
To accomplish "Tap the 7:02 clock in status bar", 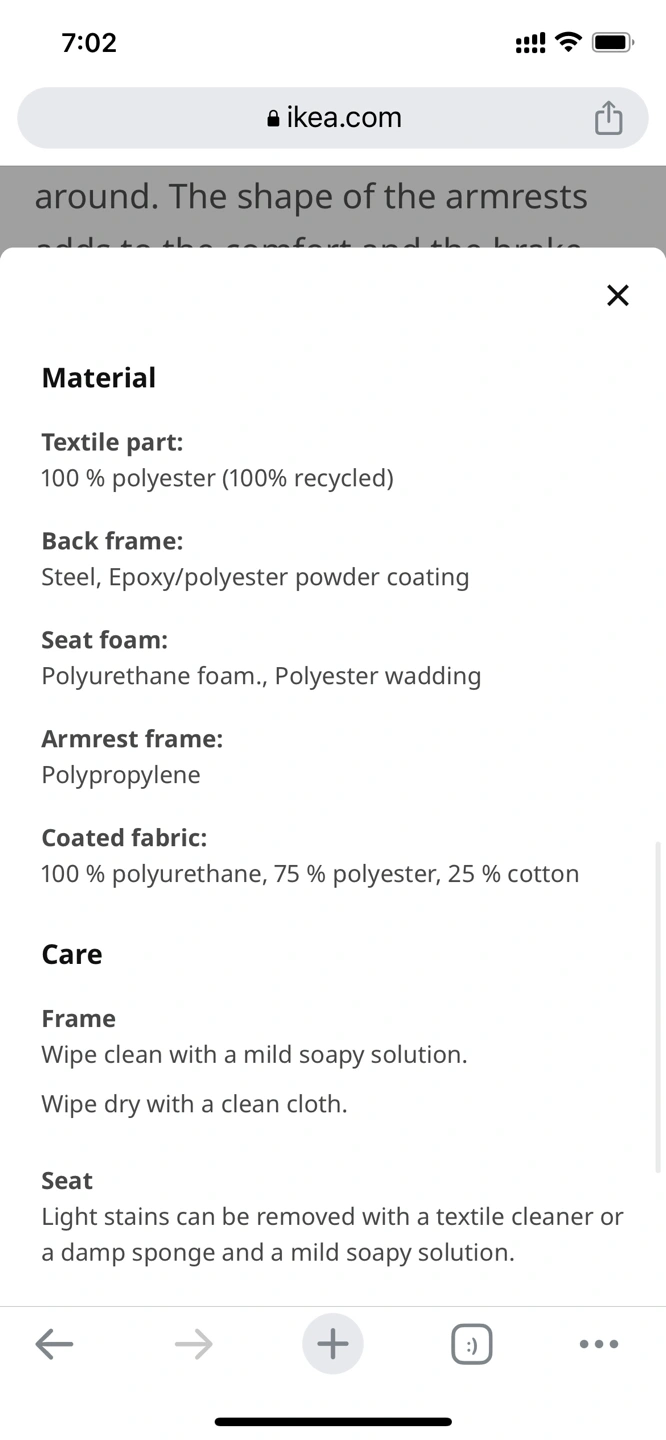I will tap(89, 42).
